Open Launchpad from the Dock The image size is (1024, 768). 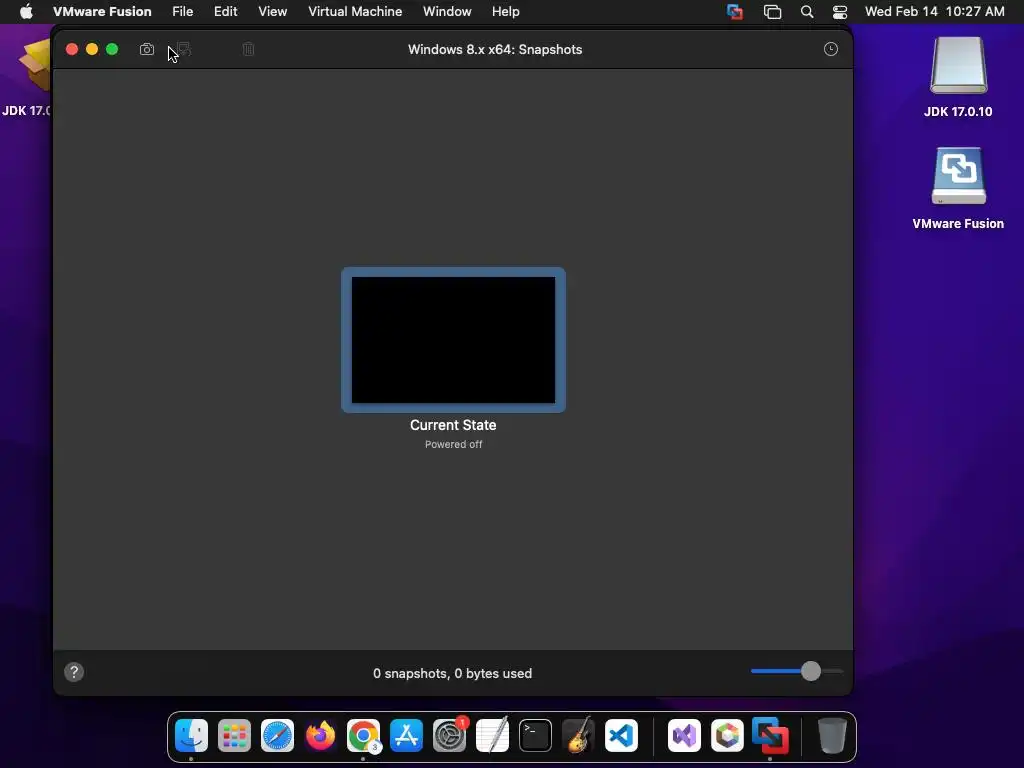pos(234,736)
